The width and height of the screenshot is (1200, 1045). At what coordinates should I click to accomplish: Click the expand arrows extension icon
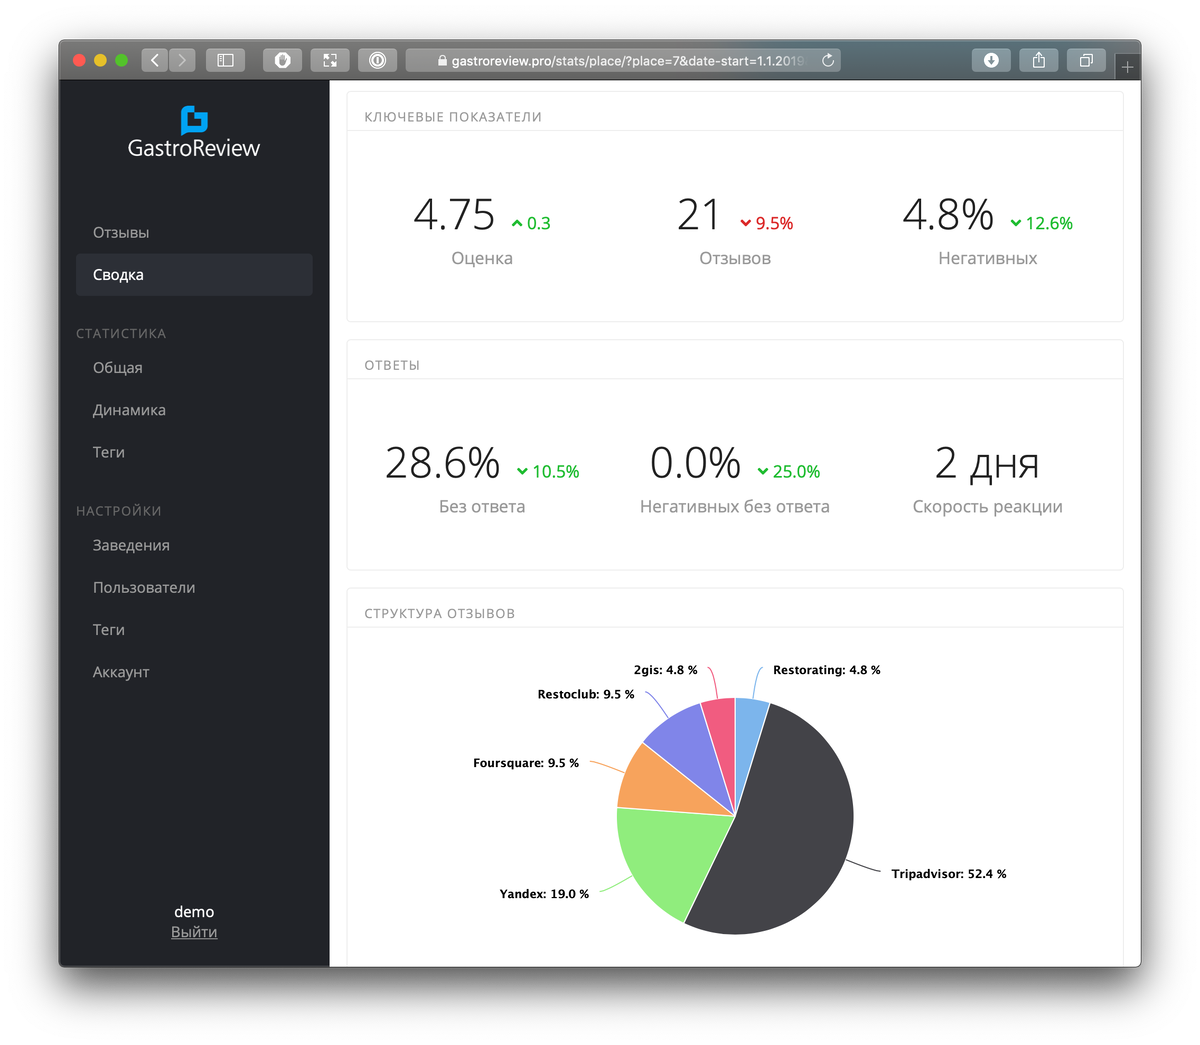coord(330,60)
